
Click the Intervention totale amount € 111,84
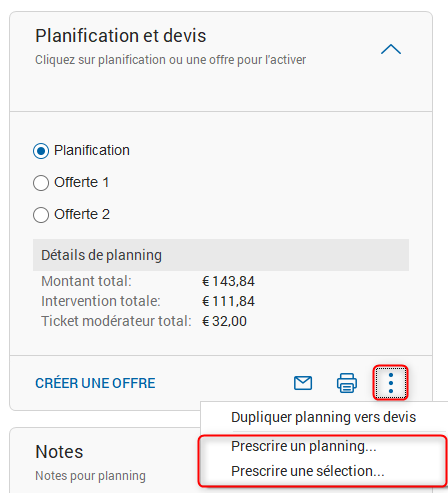click(228, 301)
